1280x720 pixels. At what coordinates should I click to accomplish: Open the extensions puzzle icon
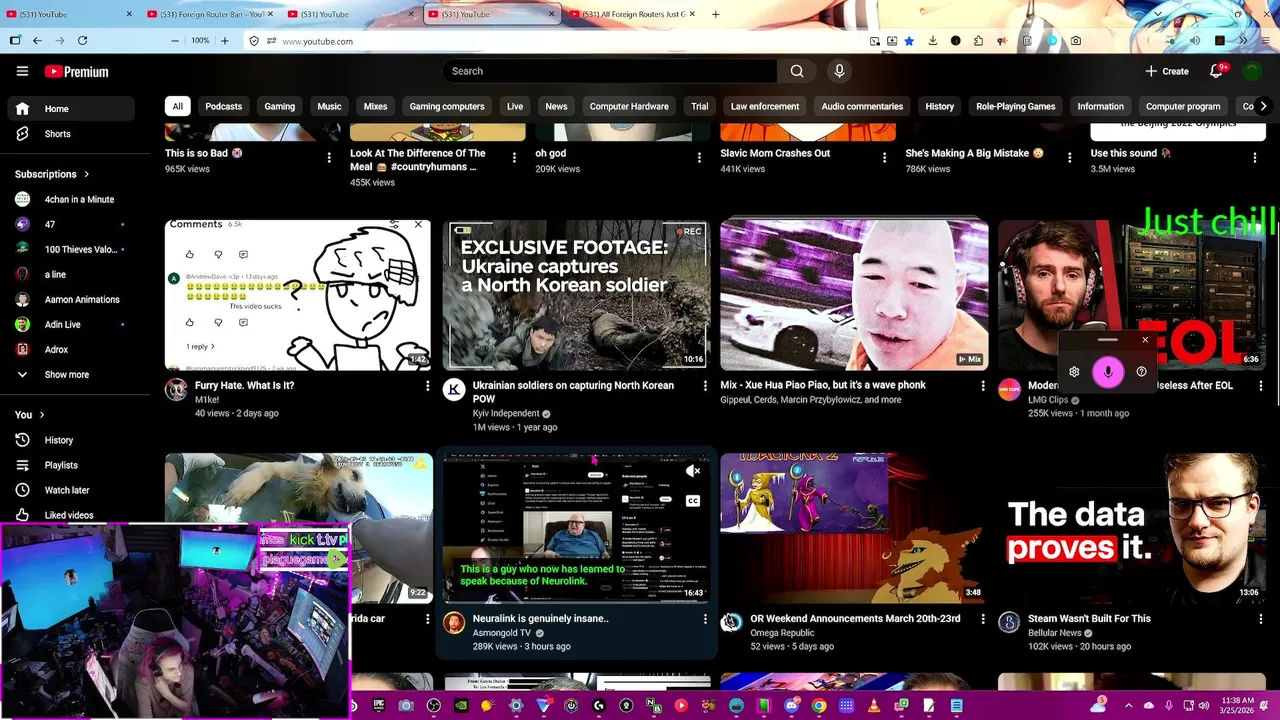coord(979,41)
